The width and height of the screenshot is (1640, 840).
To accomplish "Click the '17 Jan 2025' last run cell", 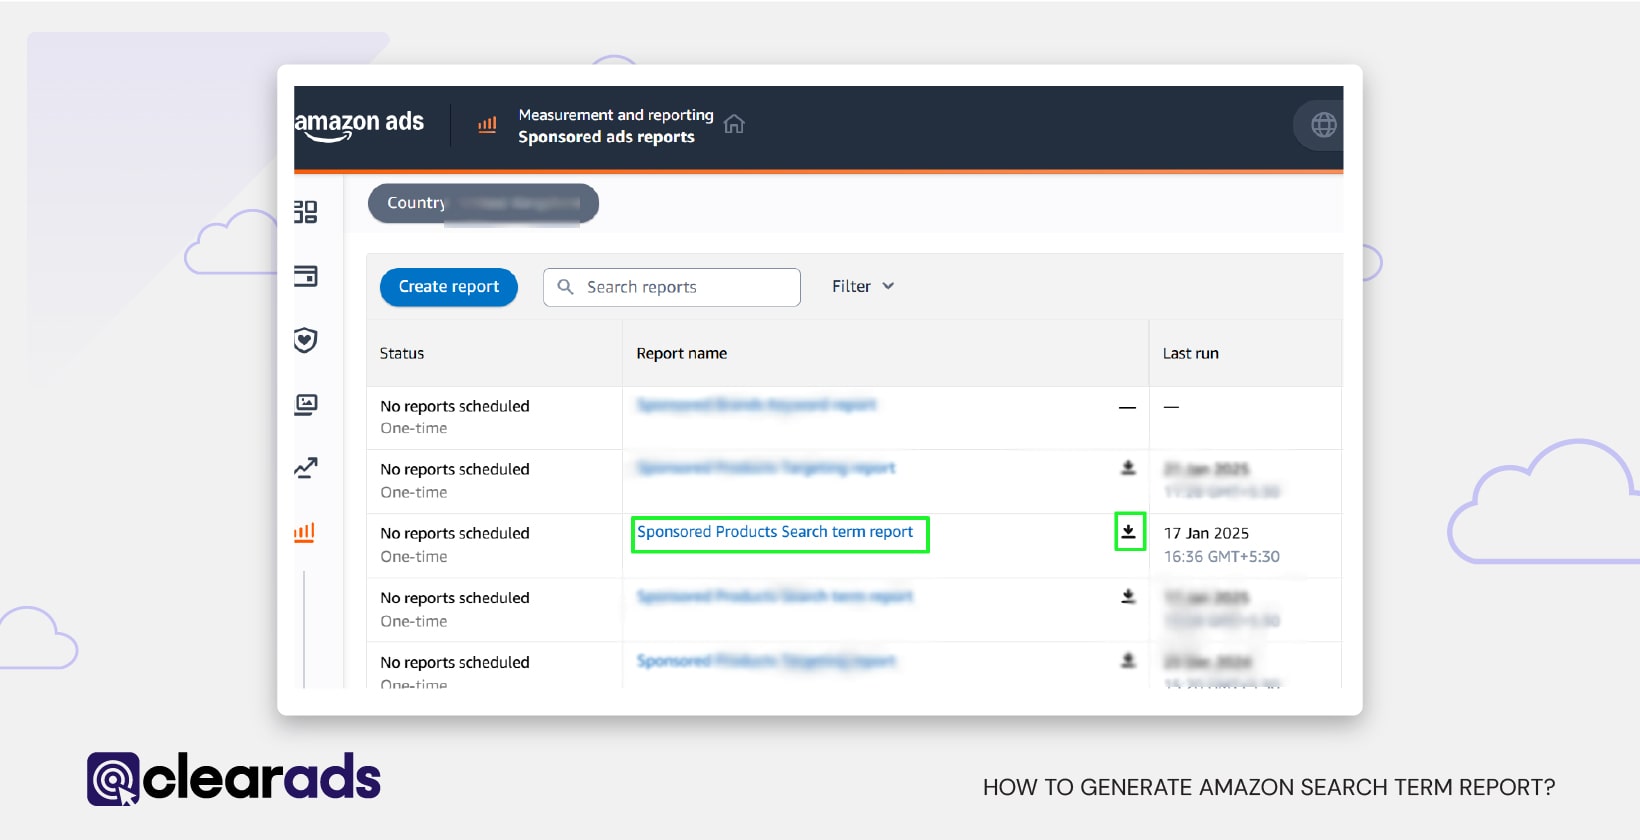I will [1206, 533].
